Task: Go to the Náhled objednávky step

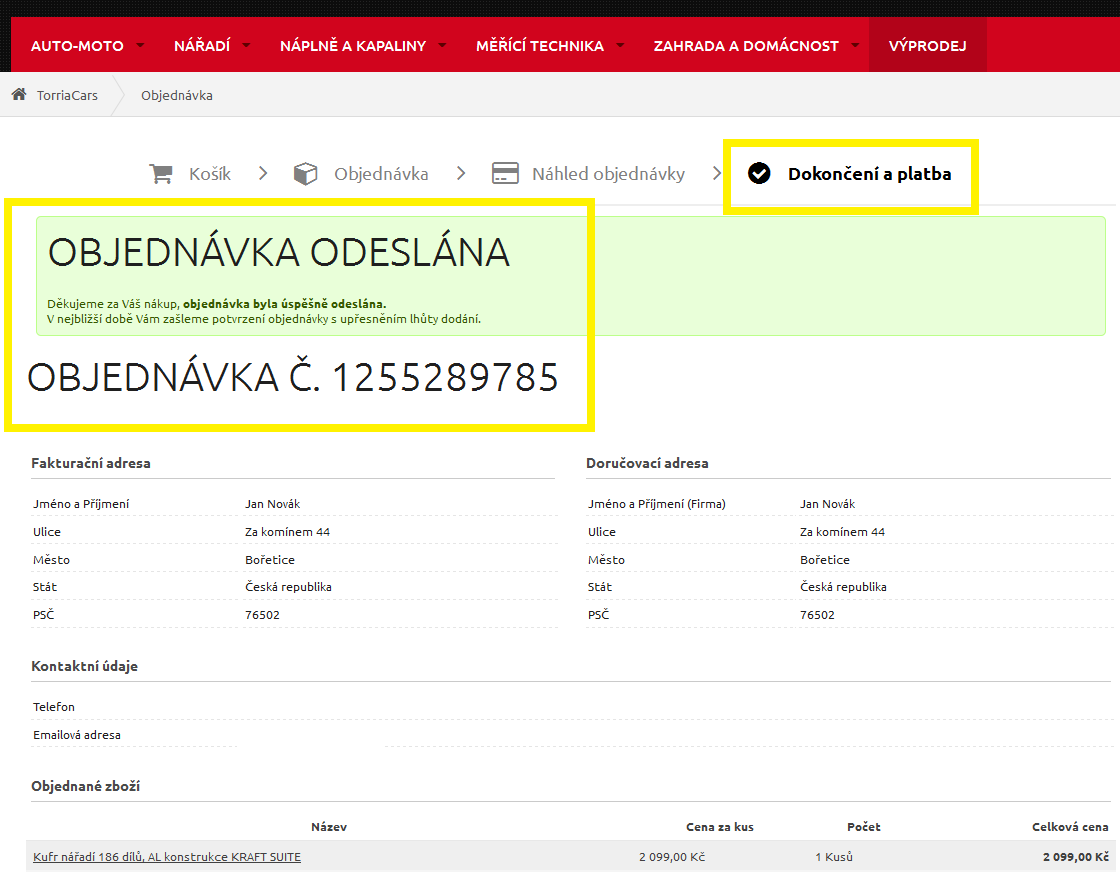Action: click(x=609, y=174)
